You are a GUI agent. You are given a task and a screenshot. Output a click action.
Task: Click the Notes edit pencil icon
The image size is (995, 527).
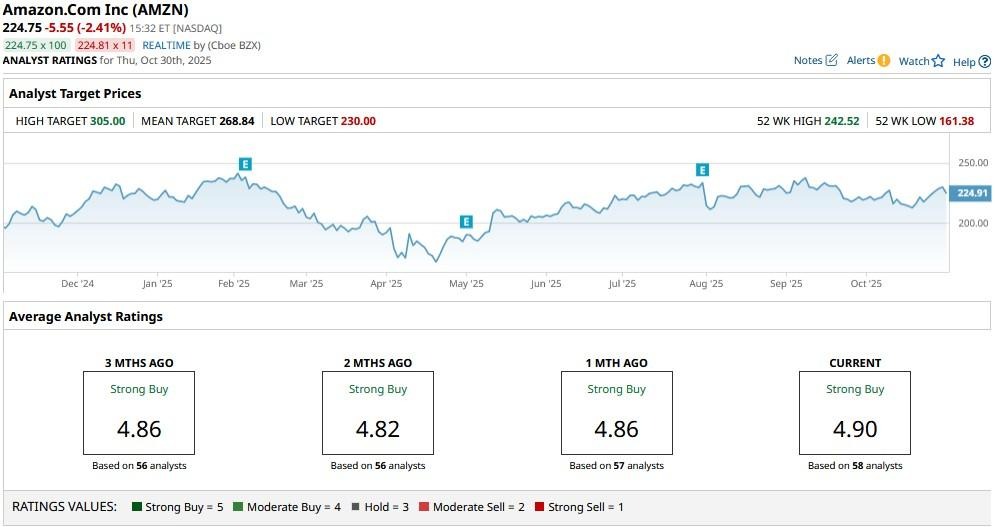tap(831, 61)
